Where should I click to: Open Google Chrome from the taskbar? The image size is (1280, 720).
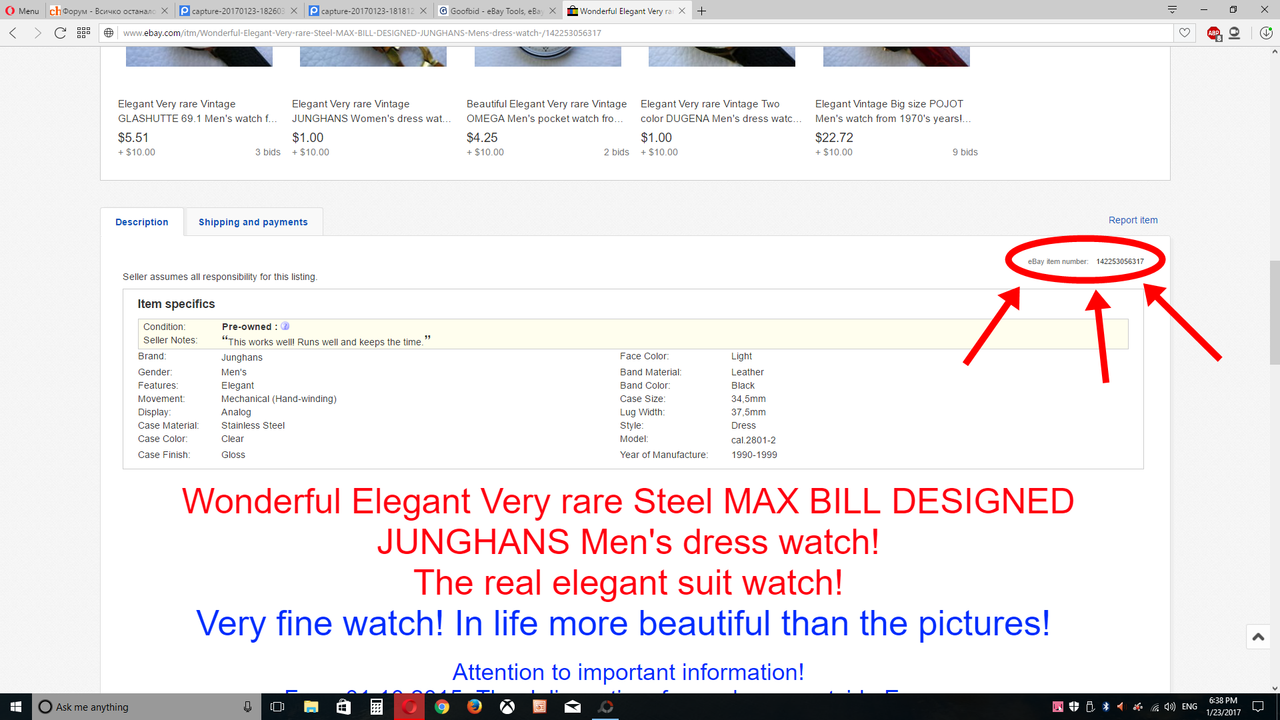pos(442,707)
